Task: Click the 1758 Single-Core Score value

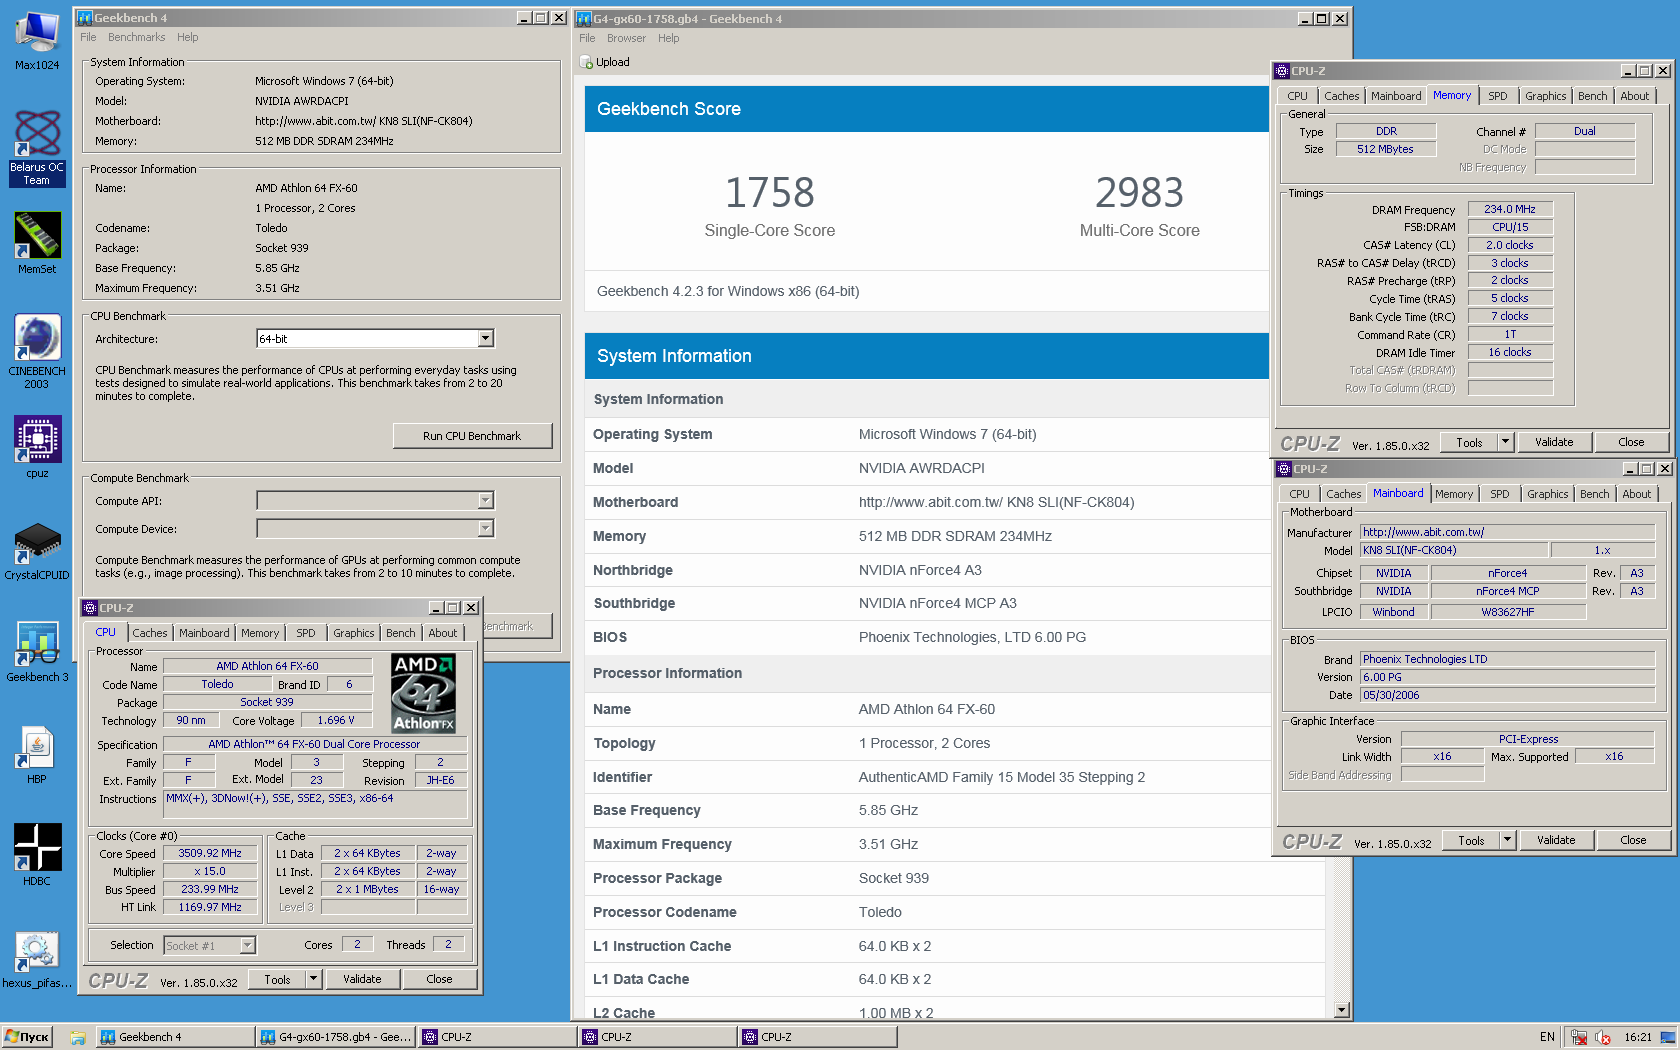Action: 769,192
